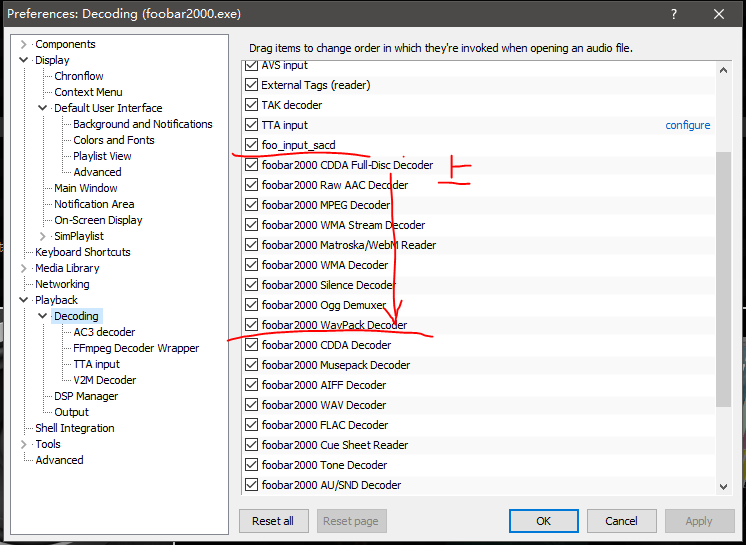Toggle the foobar2000 WavPack Decoder checkbox
Image resolution: width=746 pixels, height=545 pixels.
click(x=252, y=325)
